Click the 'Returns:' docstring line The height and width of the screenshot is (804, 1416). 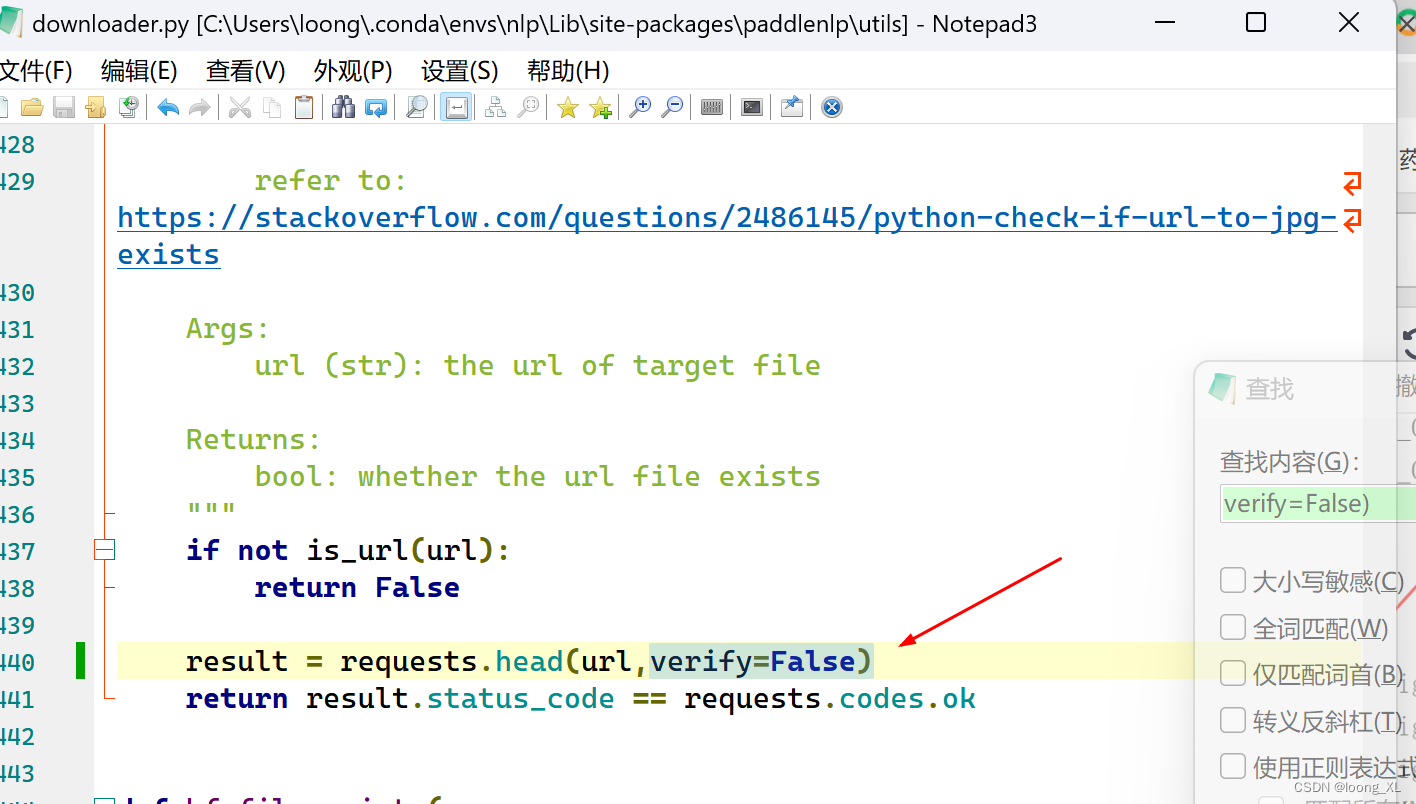tap(254, 439)
